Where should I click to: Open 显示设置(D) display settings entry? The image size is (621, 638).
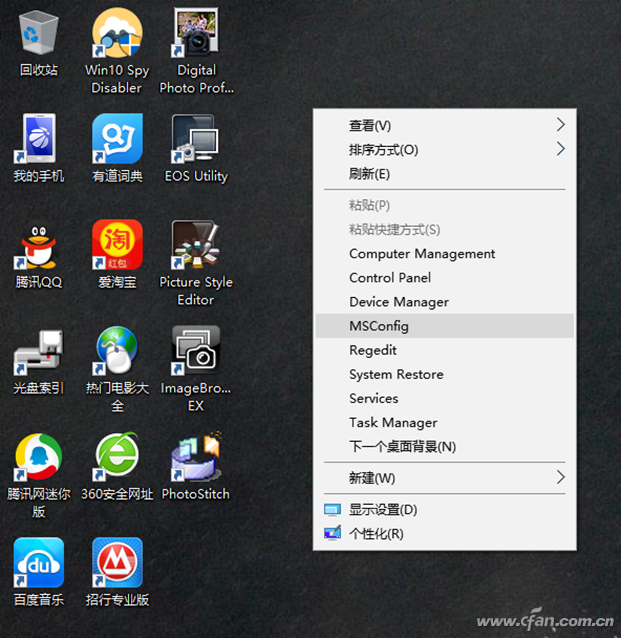(x=445, y=509)
